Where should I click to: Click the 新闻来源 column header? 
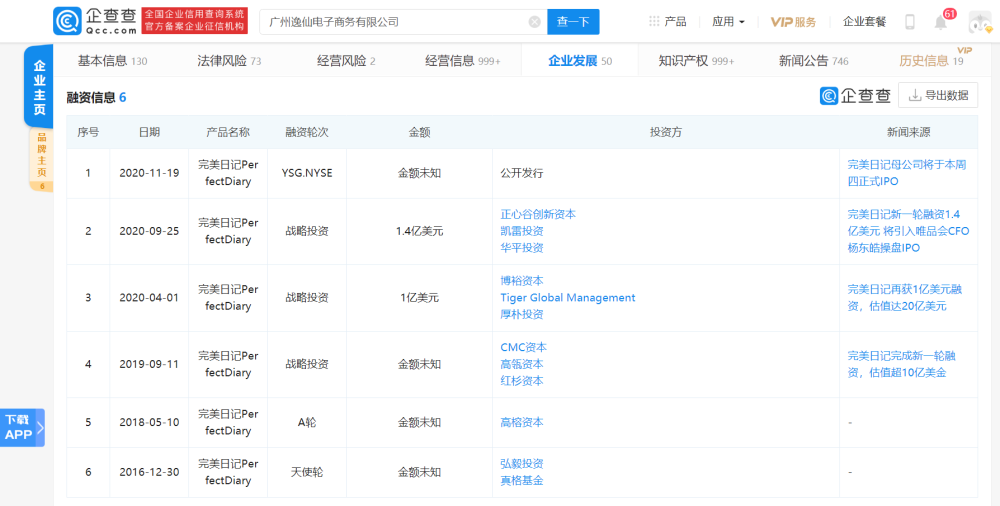click(908, 132)
